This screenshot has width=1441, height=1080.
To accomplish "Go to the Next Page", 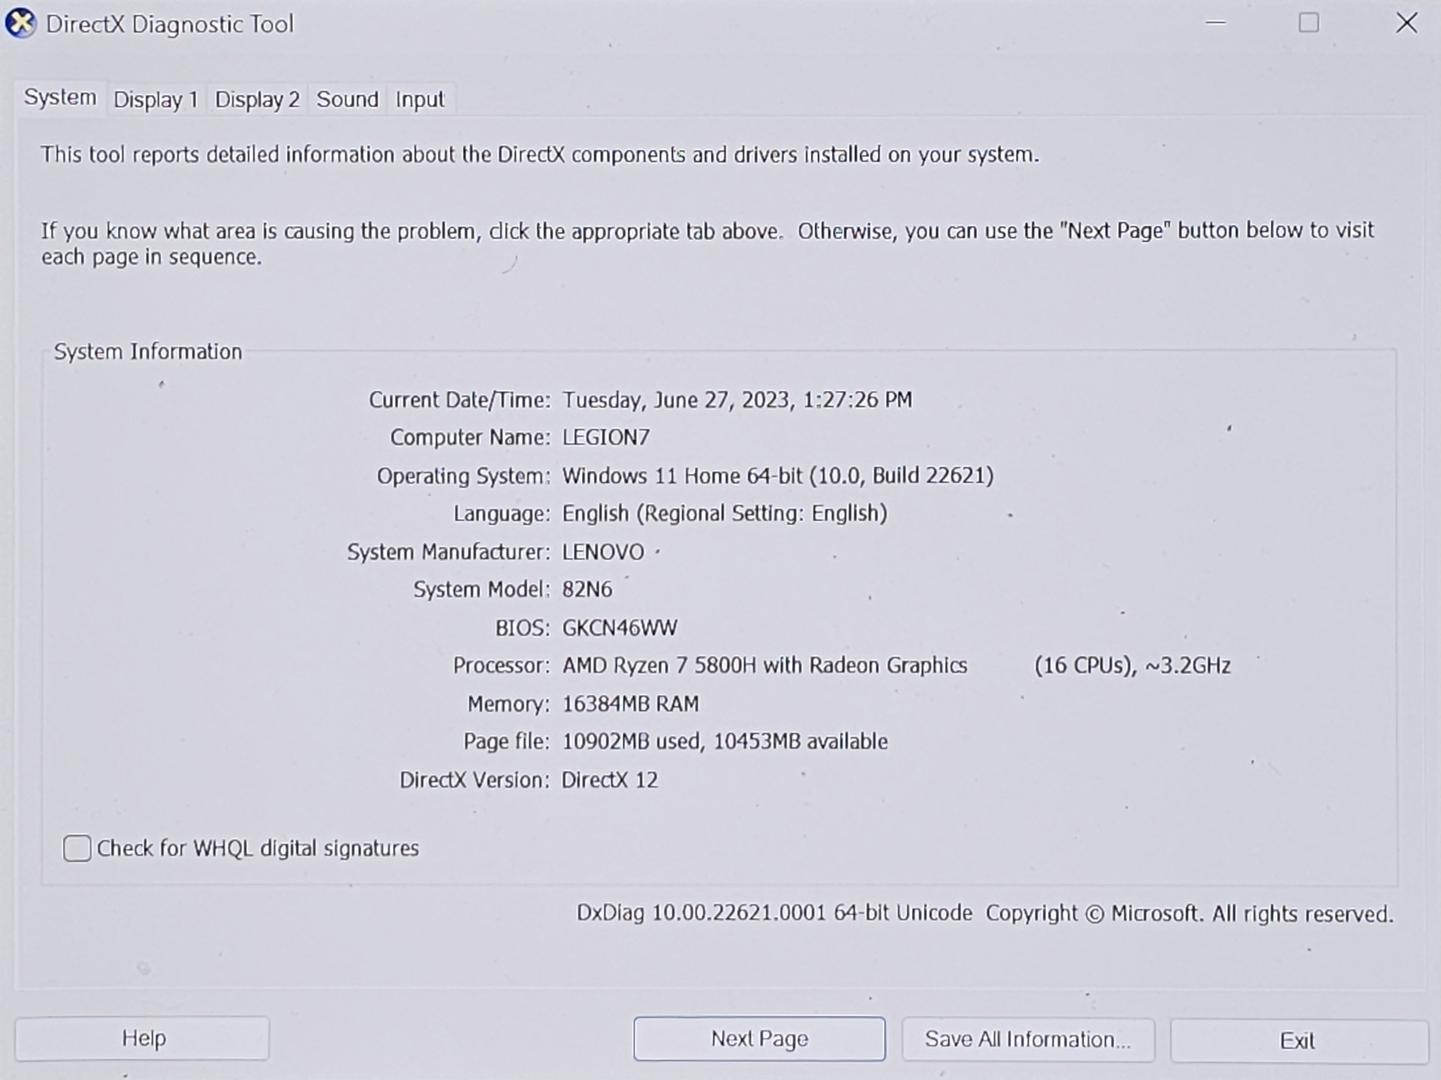I will tap(759, 1039).
